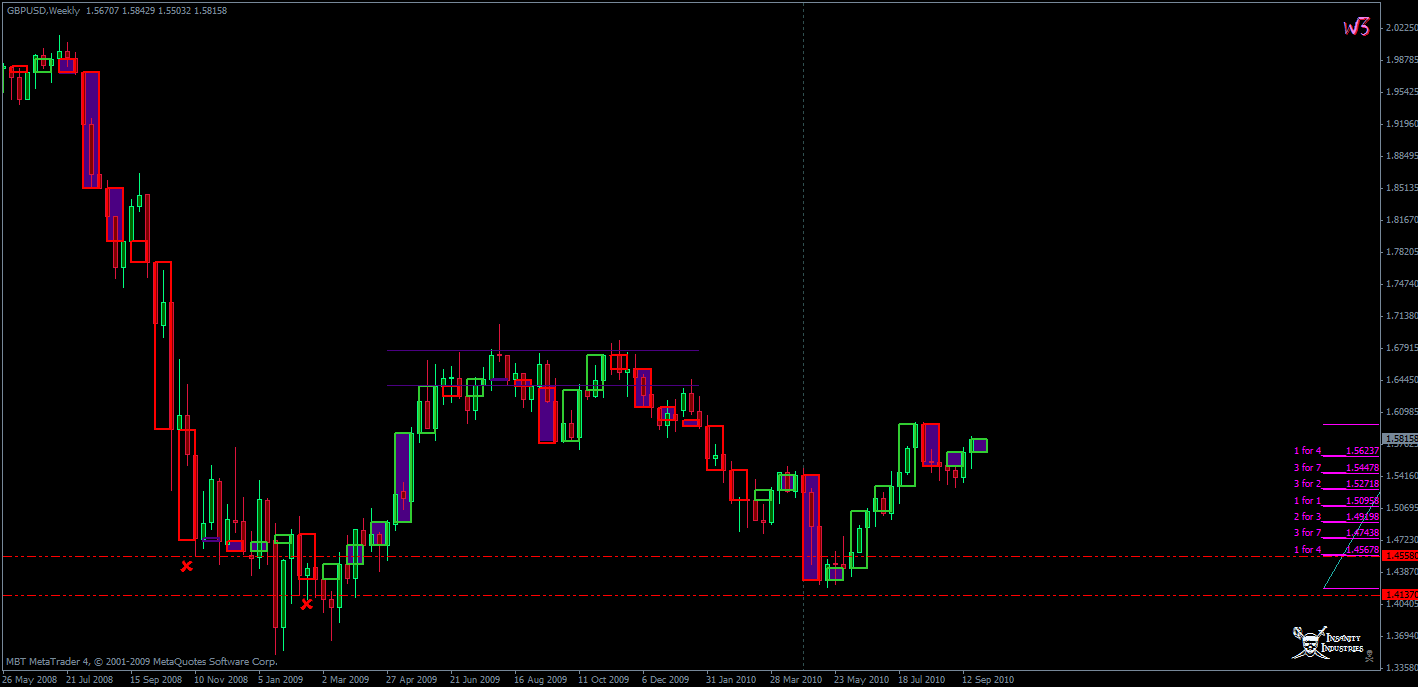Select the cyan trend line by the price scale

[x=1350, y=540]
